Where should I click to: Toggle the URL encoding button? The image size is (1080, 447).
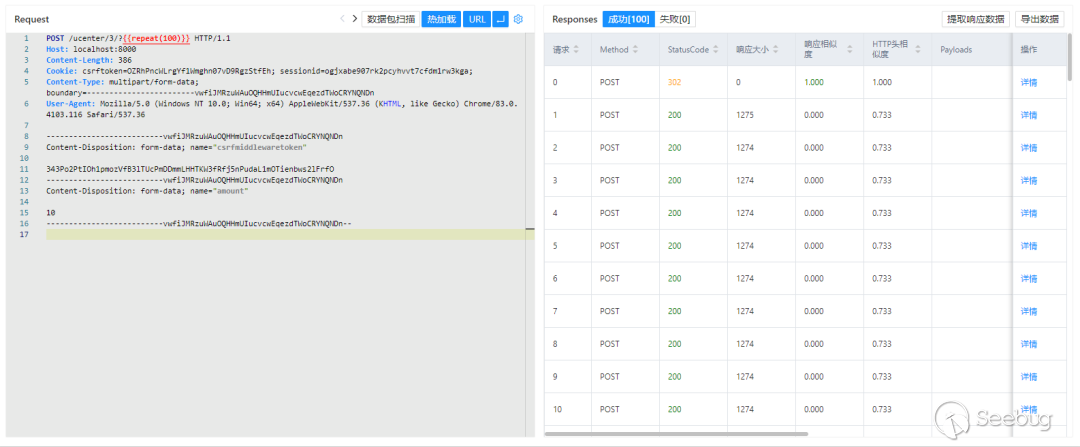(x=477, y=19)
